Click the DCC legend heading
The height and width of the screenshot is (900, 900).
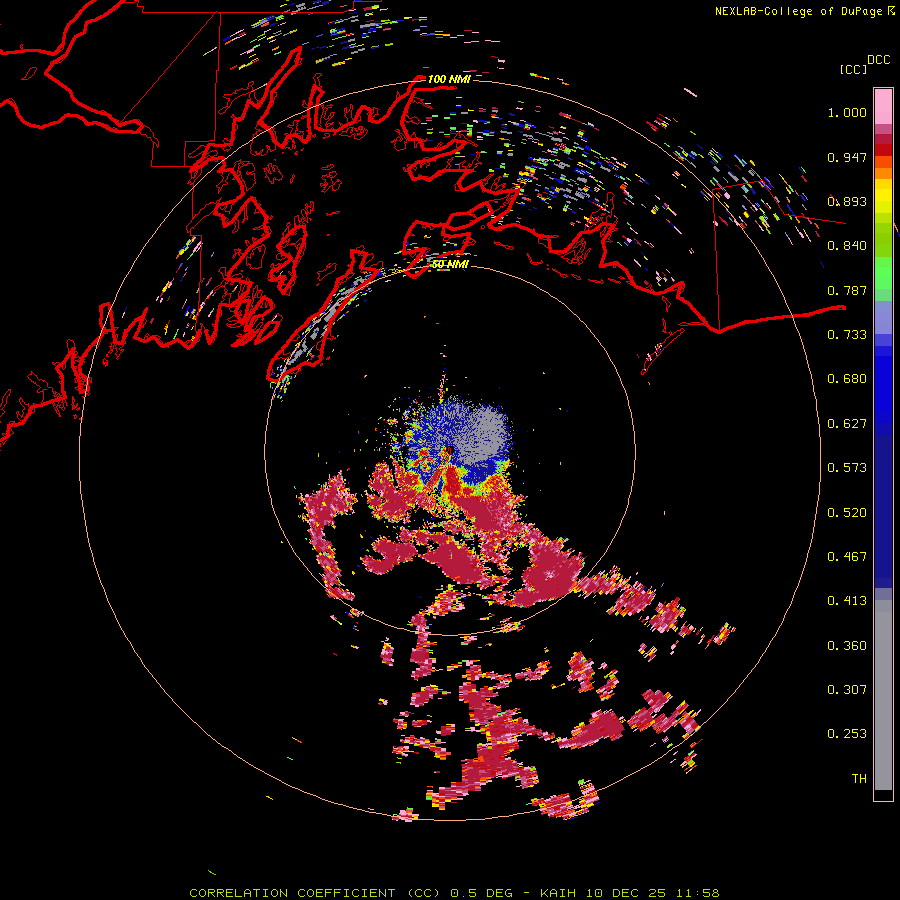click(879, 60)
